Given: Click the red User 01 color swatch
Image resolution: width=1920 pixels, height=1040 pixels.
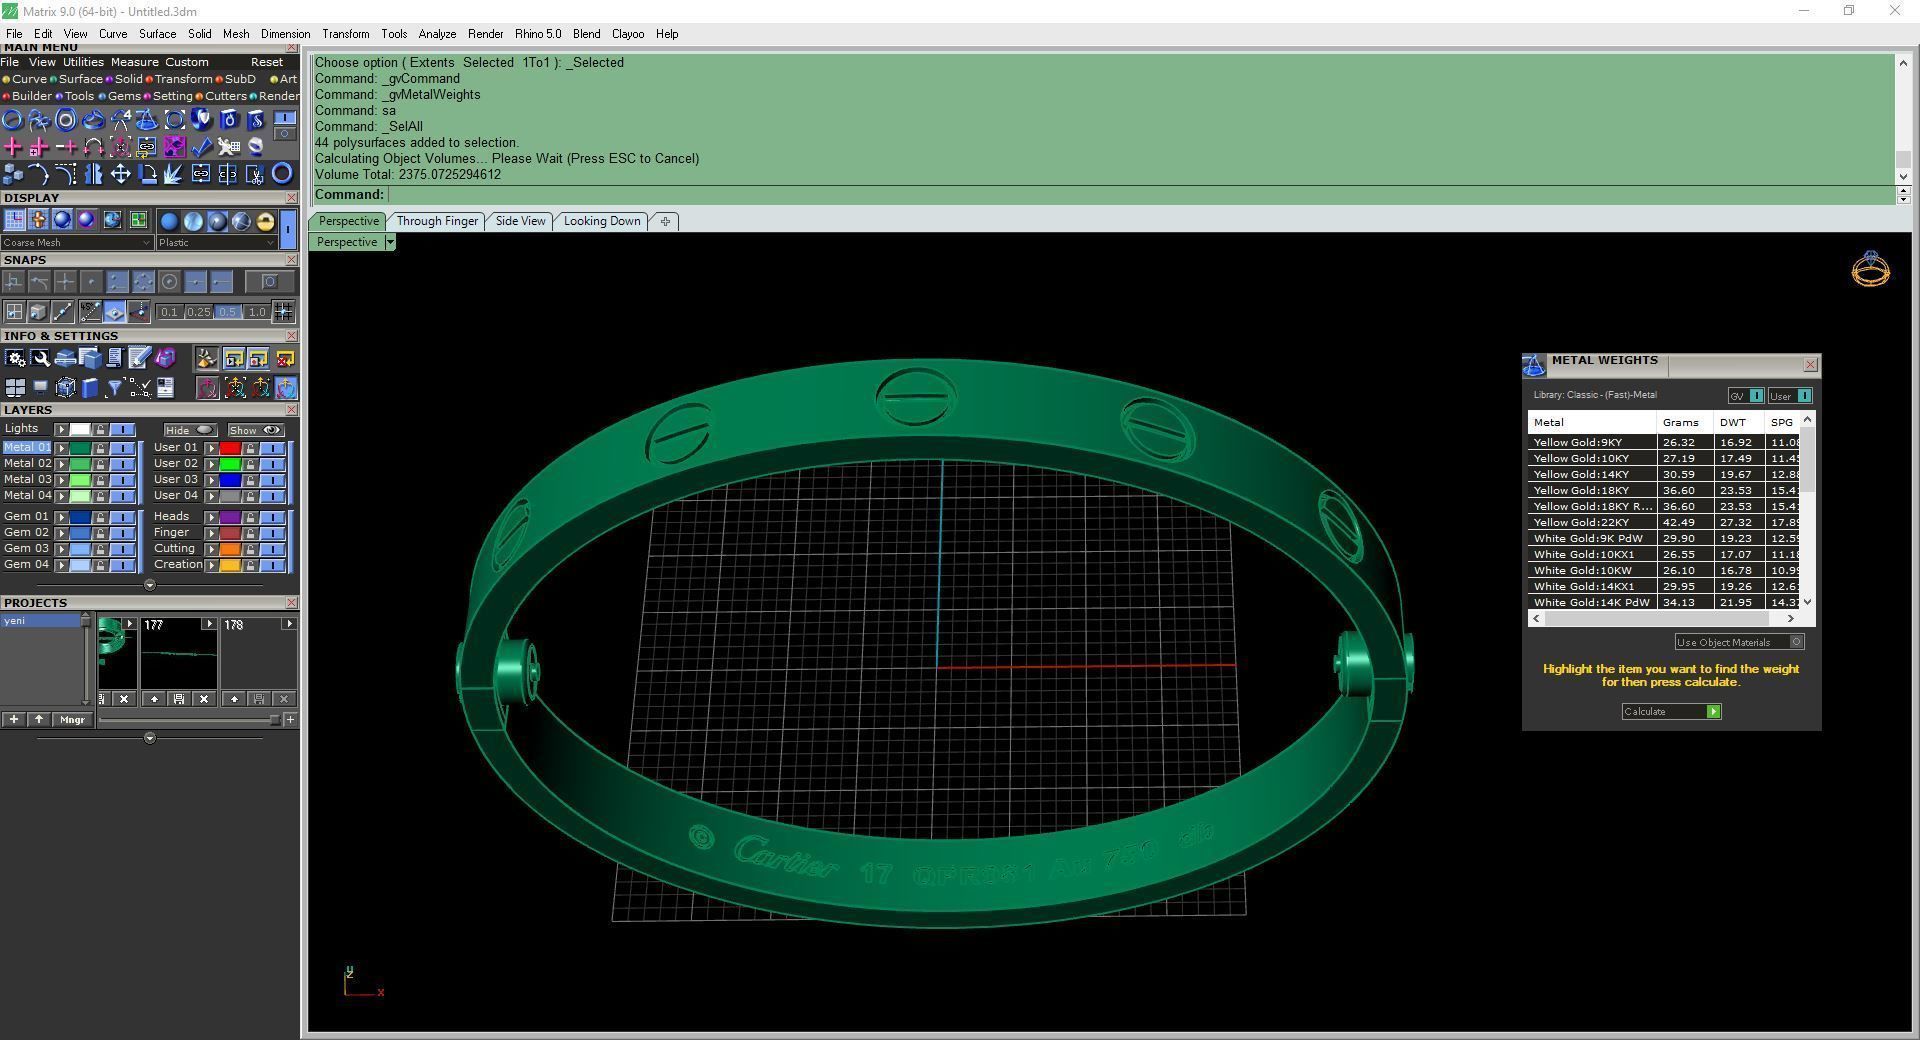Looking at the screenshot, I should coord(230,448).
